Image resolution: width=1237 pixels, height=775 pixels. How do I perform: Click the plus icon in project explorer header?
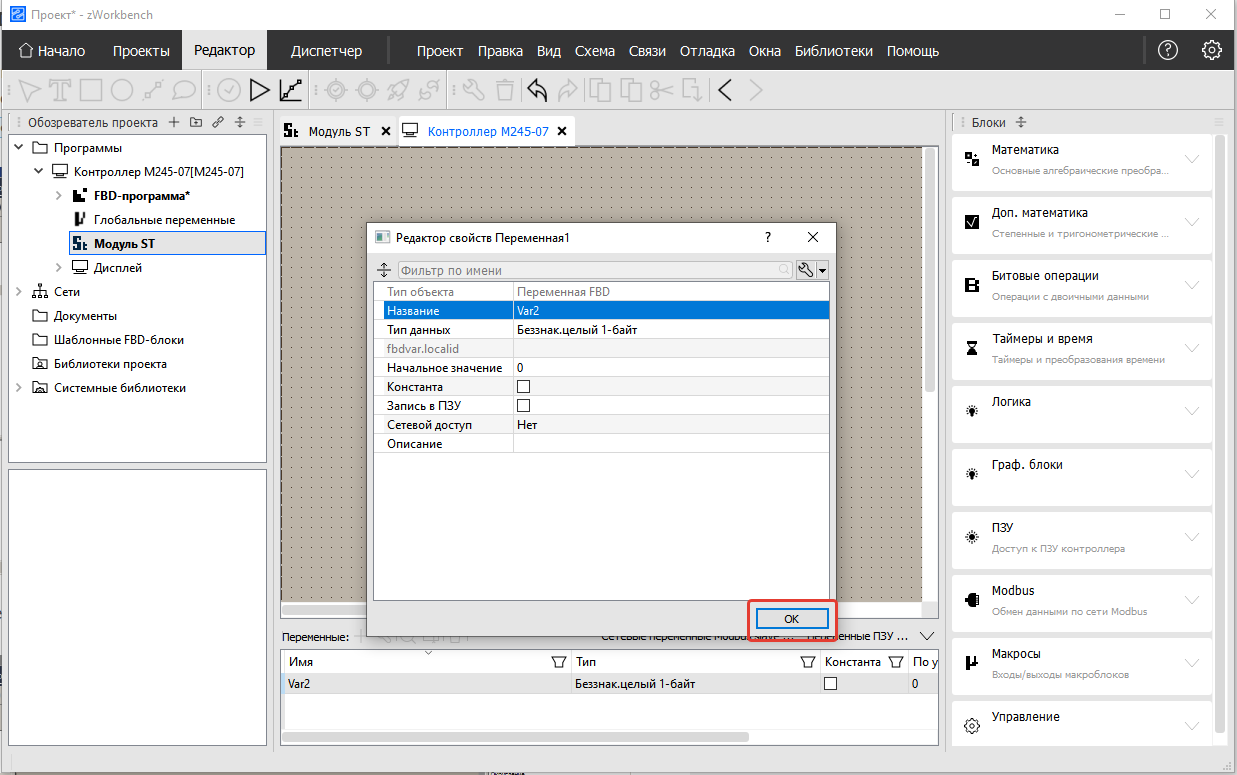click(173, 122)
